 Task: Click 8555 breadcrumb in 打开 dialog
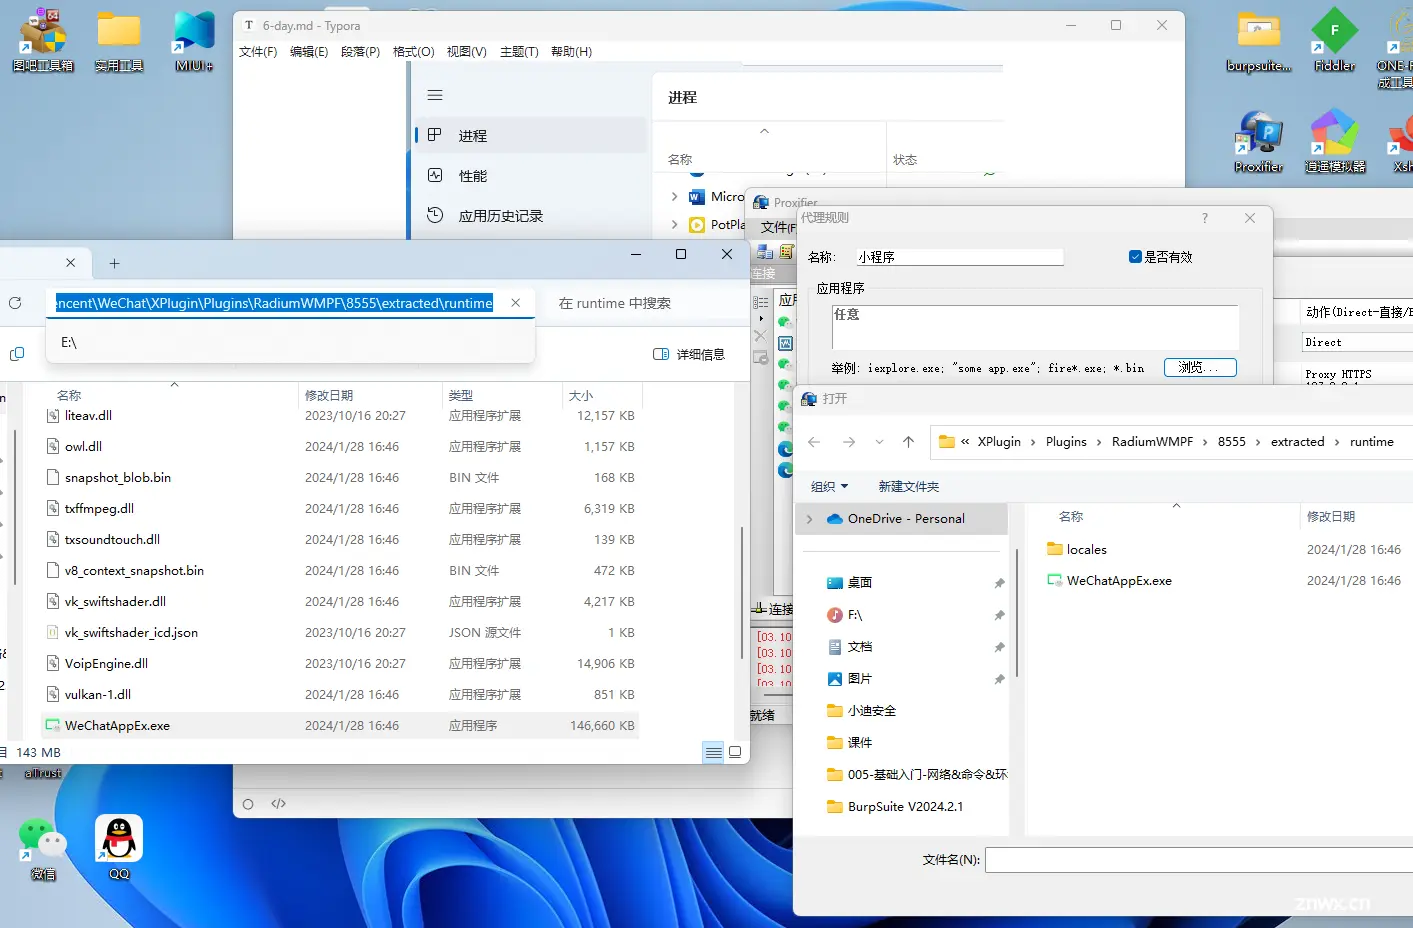coord(1232,442)
